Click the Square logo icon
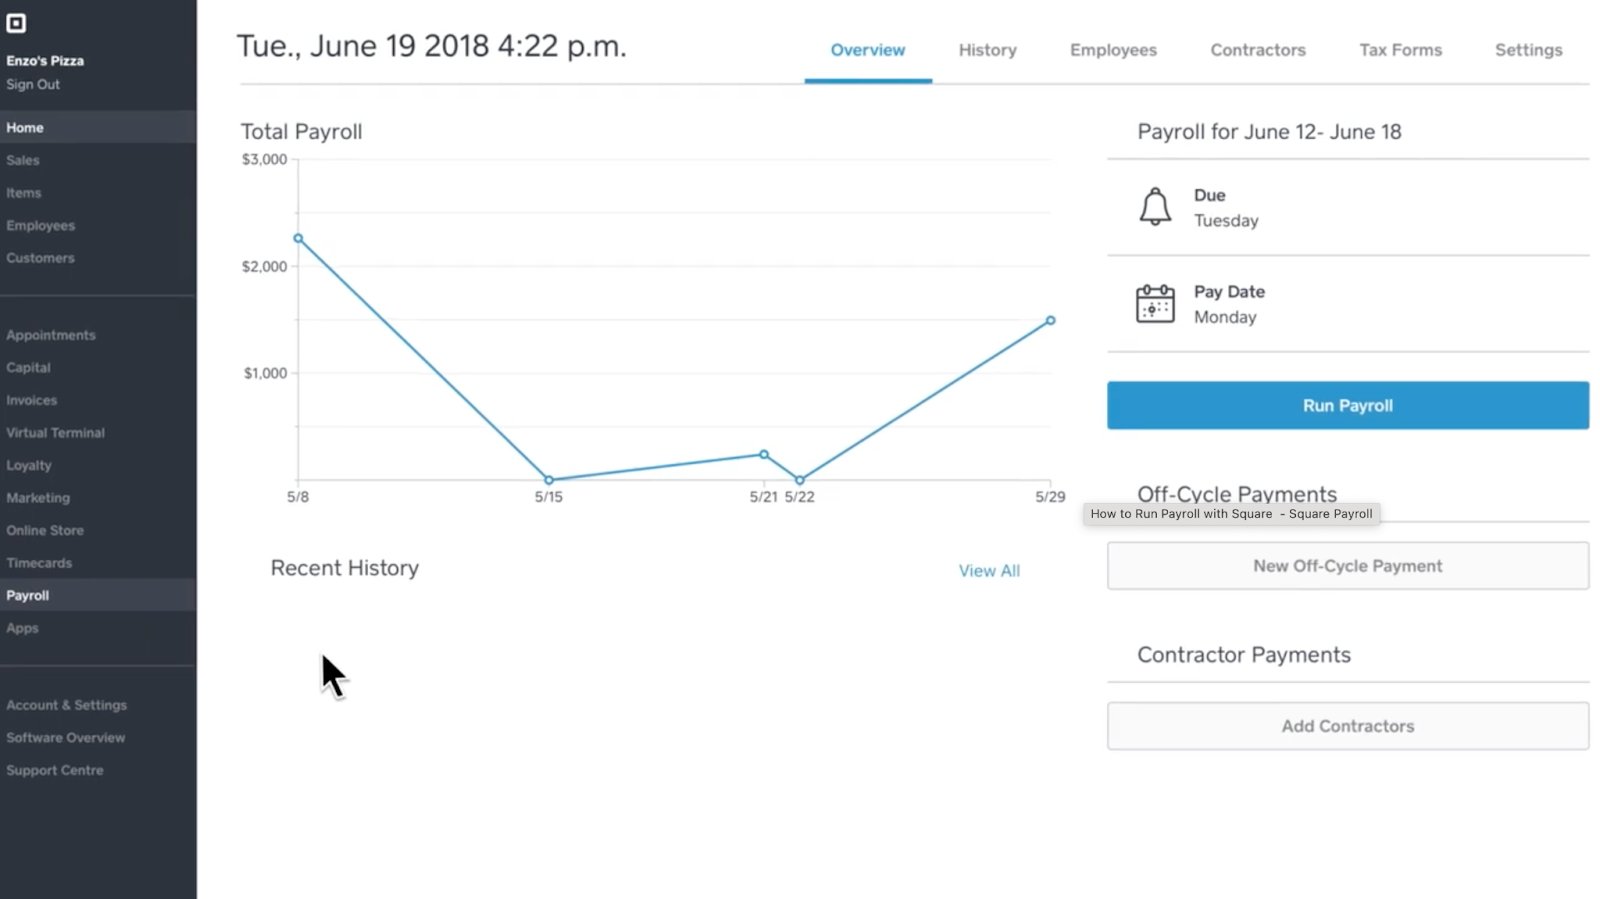The height and width of the screenshot is (899, 1600). (16, 23)
